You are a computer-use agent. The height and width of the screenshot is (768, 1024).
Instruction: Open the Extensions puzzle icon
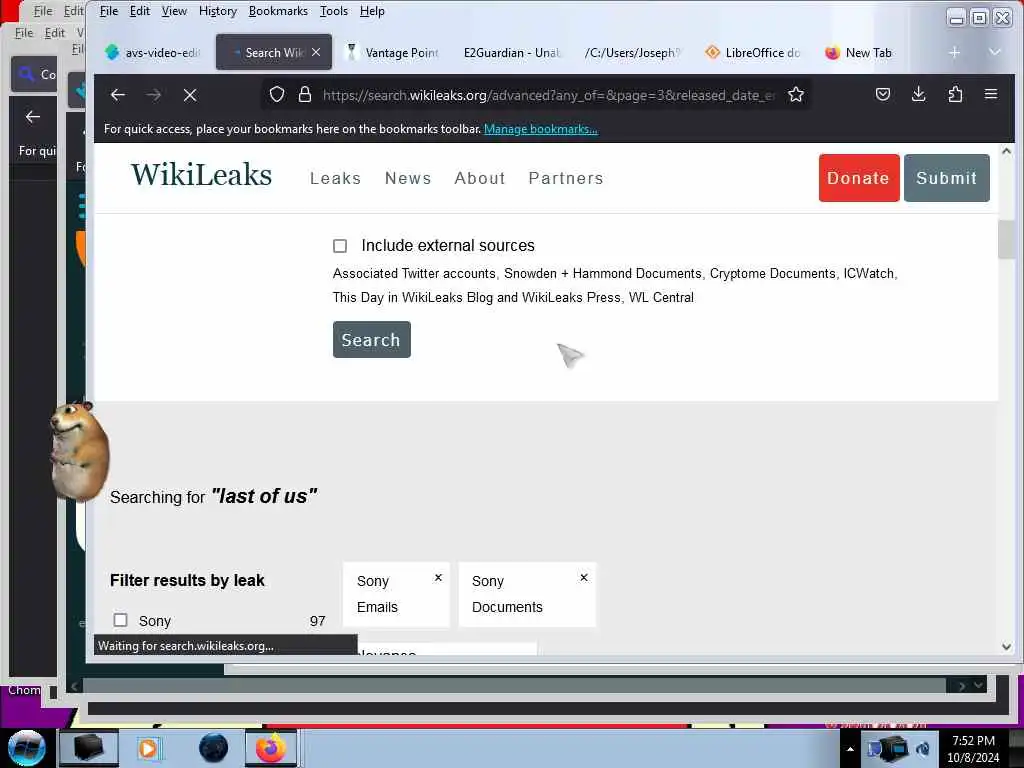click(x=955, y=95)
